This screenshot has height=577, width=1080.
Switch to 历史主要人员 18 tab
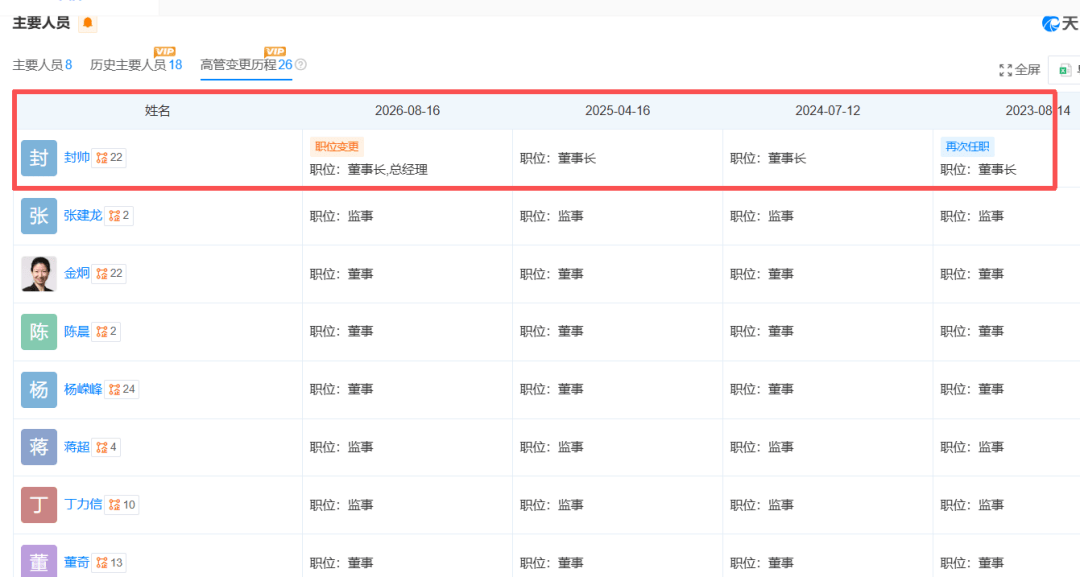click(x=136, y=65)
